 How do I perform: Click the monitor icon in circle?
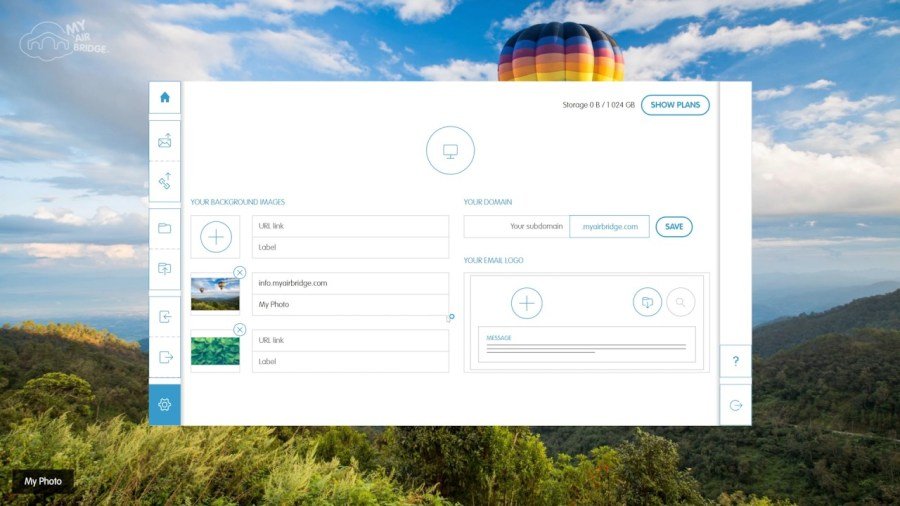click(x=450, y=151)
